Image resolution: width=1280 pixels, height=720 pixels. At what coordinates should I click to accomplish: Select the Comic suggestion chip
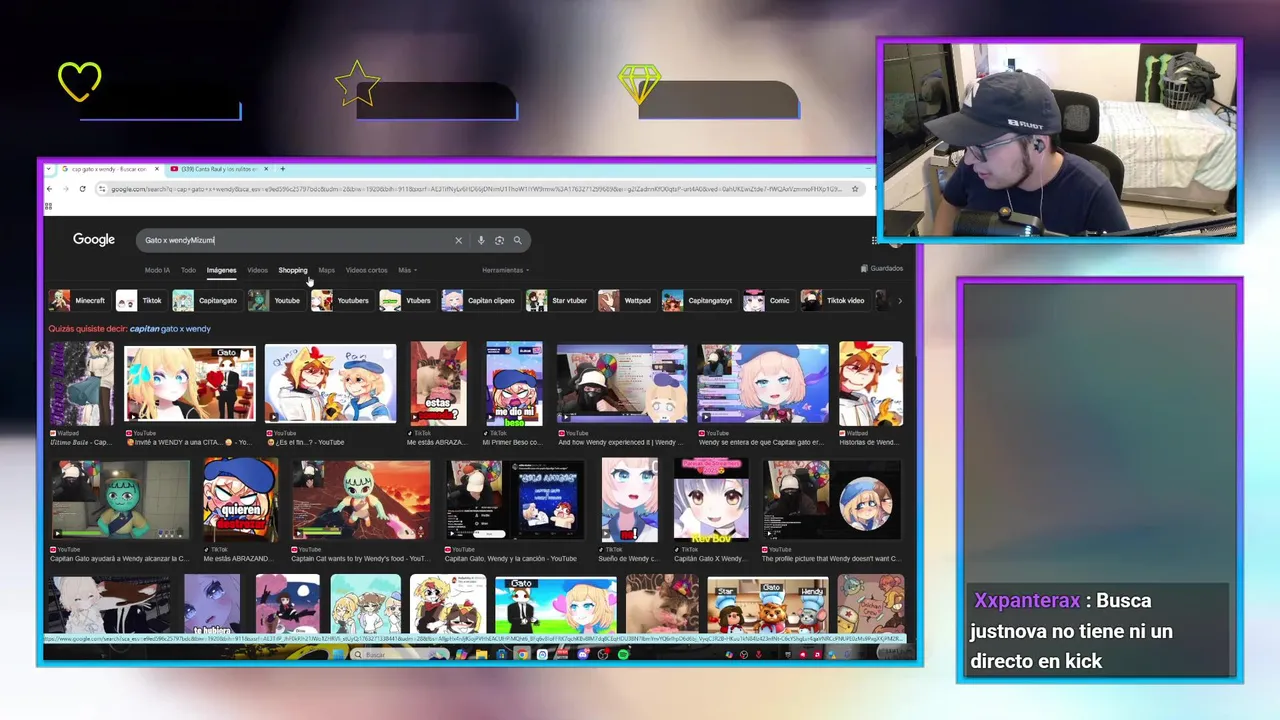point(768,301)
